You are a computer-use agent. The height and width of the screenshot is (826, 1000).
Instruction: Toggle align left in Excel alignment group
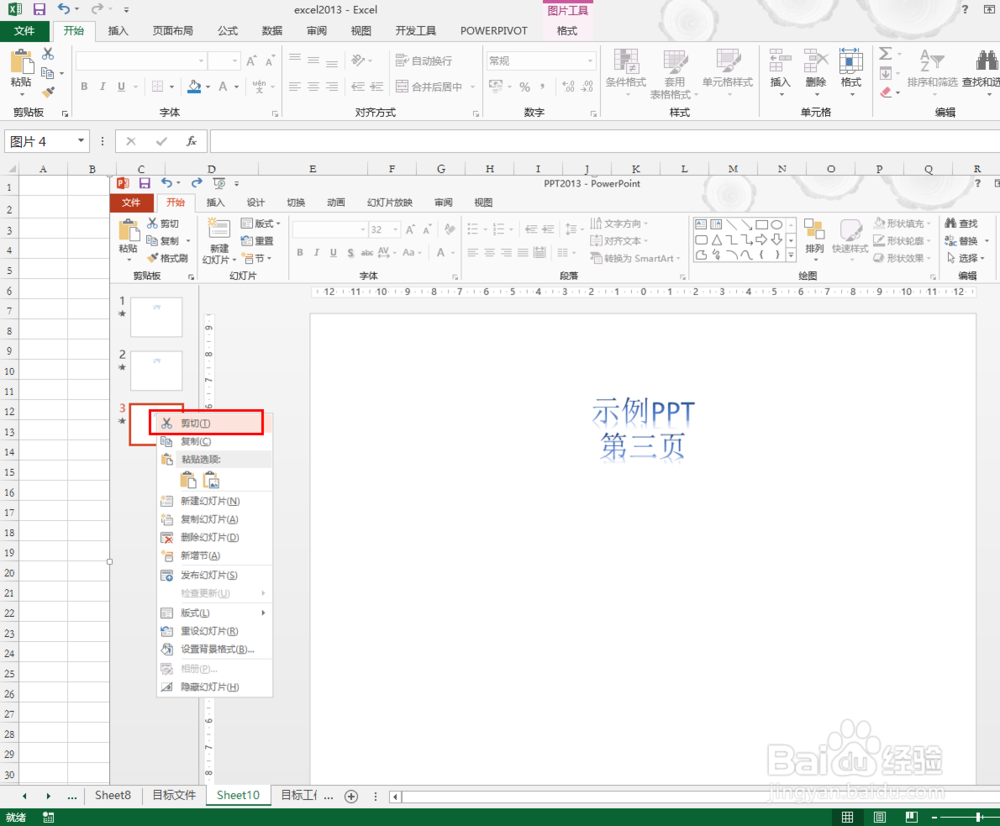[294, 86]
